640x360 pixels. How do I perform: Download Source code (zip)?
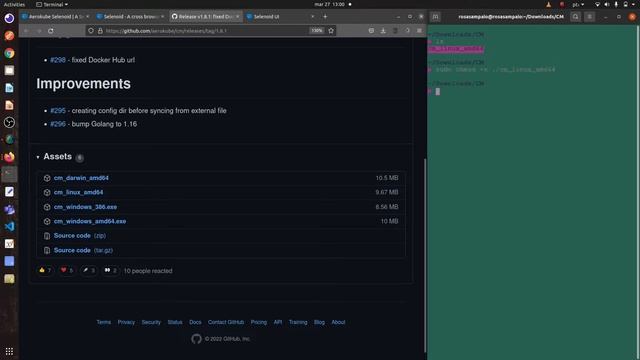point(80,236)
